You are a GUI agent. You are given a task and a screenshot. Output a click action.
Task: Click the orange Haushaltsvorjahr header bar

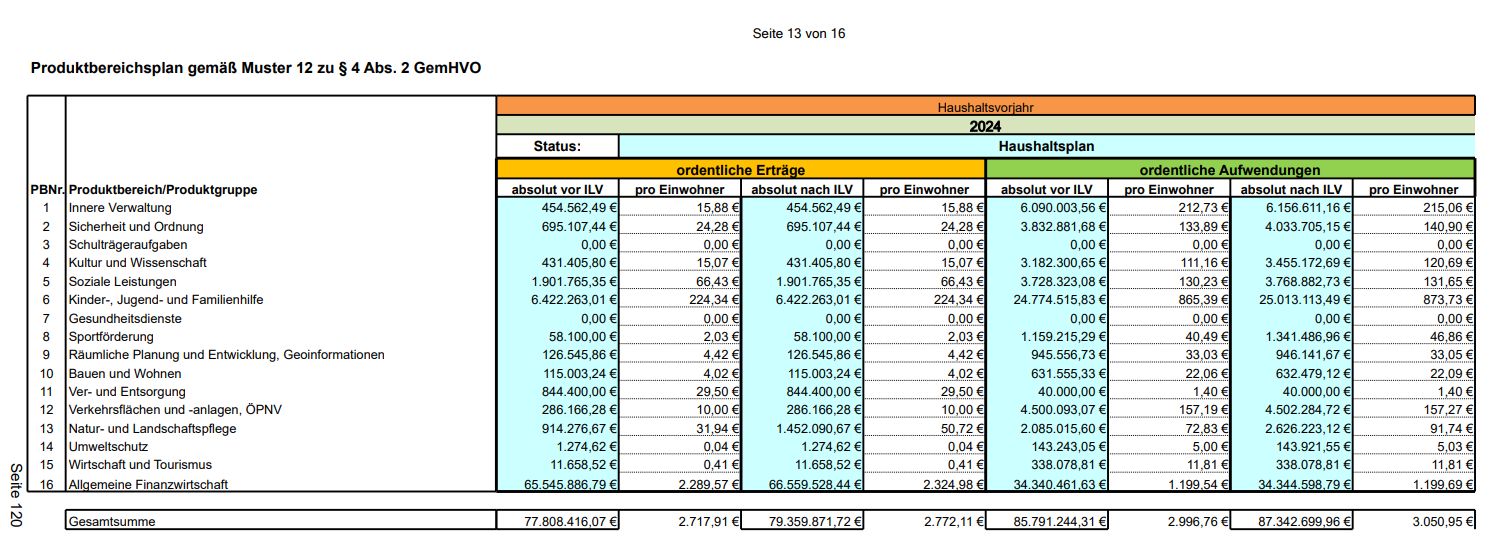tap(984, 106)
